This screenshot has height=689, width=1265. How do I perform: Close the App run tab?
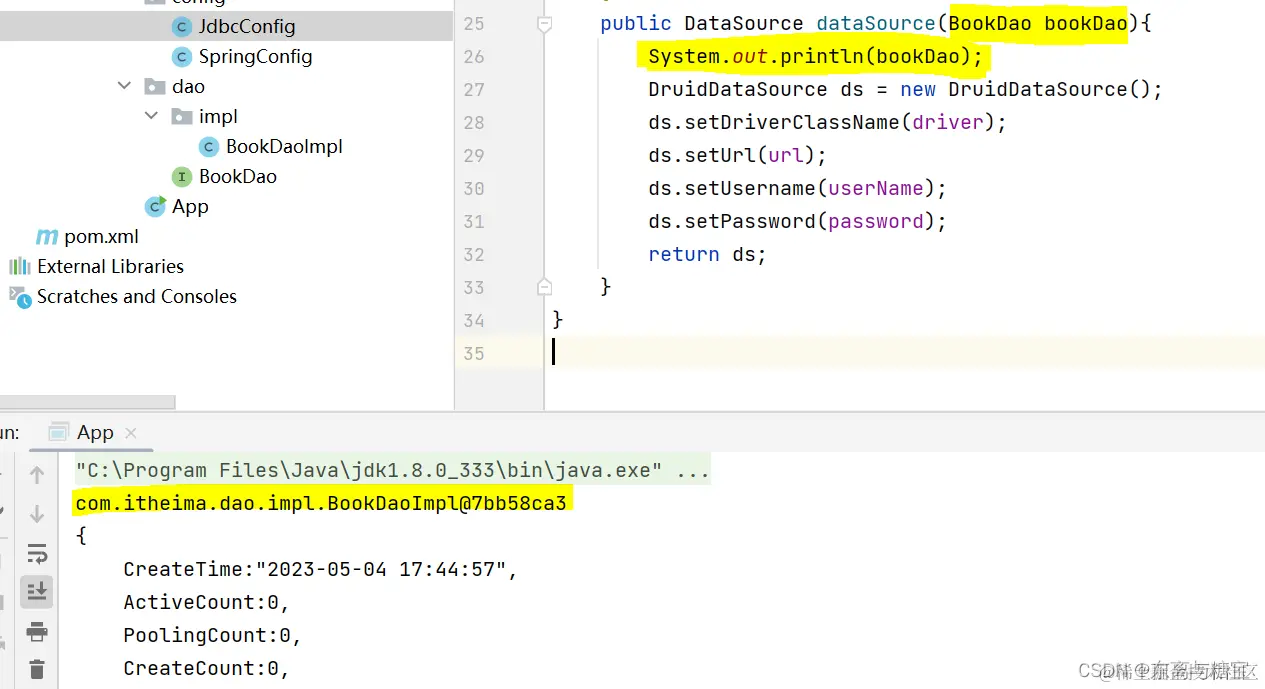point(131,433)
